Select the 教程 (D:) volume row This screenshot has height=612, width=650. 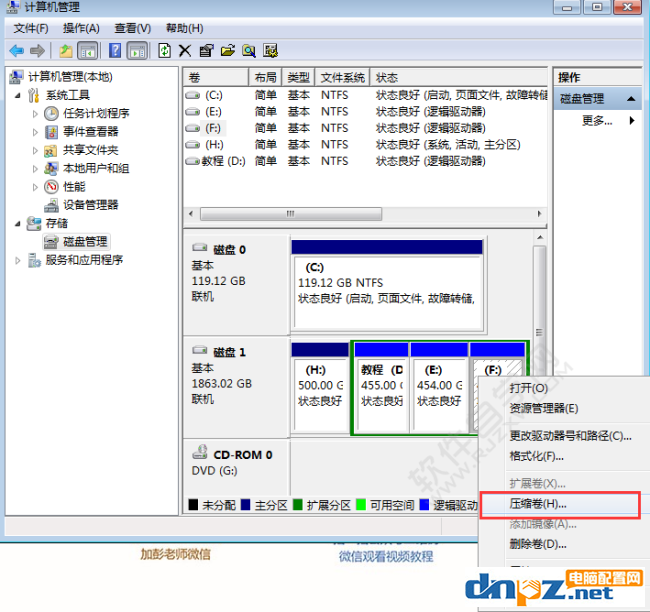(x=365, y=161)
